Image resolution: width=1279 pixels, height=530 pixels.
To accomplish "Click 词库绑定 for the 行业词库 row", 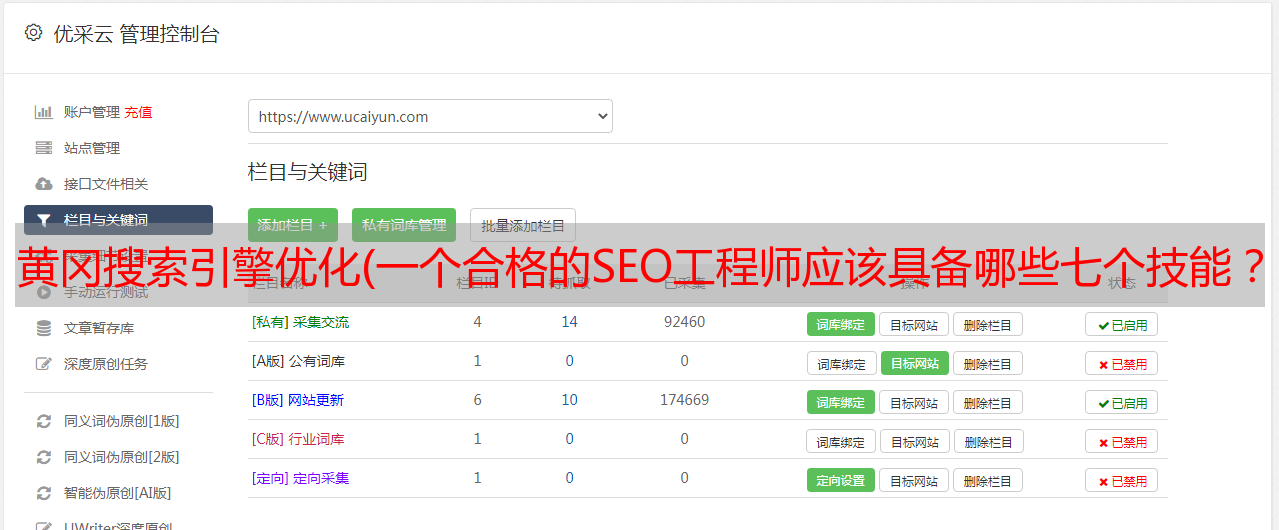I will click(841, 441).
